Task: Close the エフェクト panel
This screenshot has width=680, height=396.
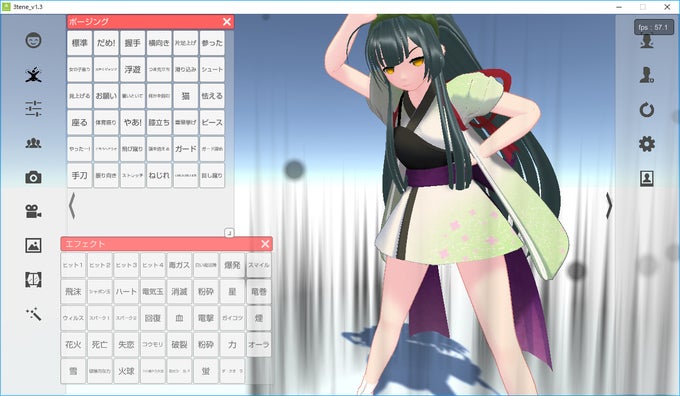Action: click(x=265, y=244)
